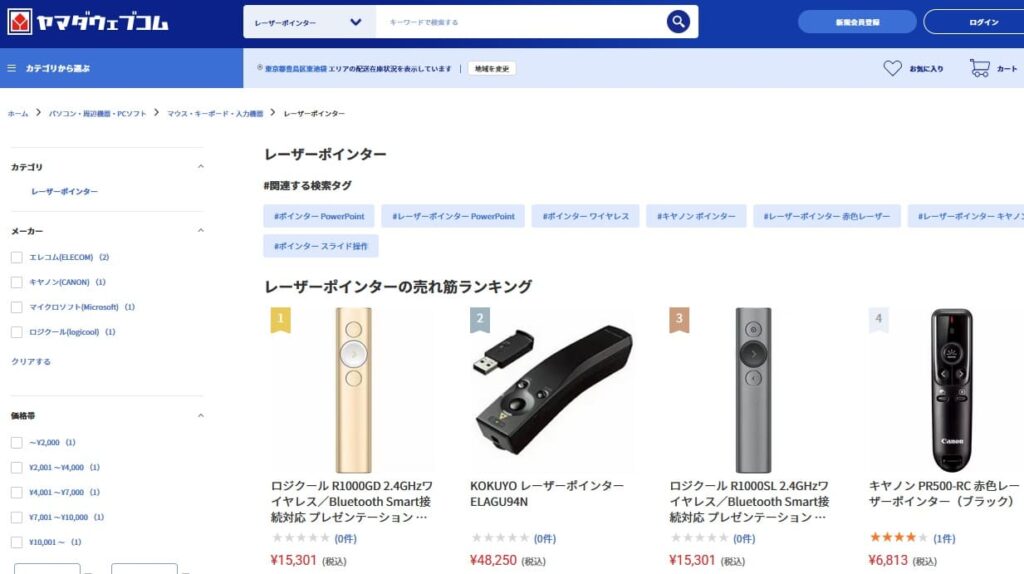Check the ELECOM maker checkbox

pyautogui.click(x=16, y=257)
